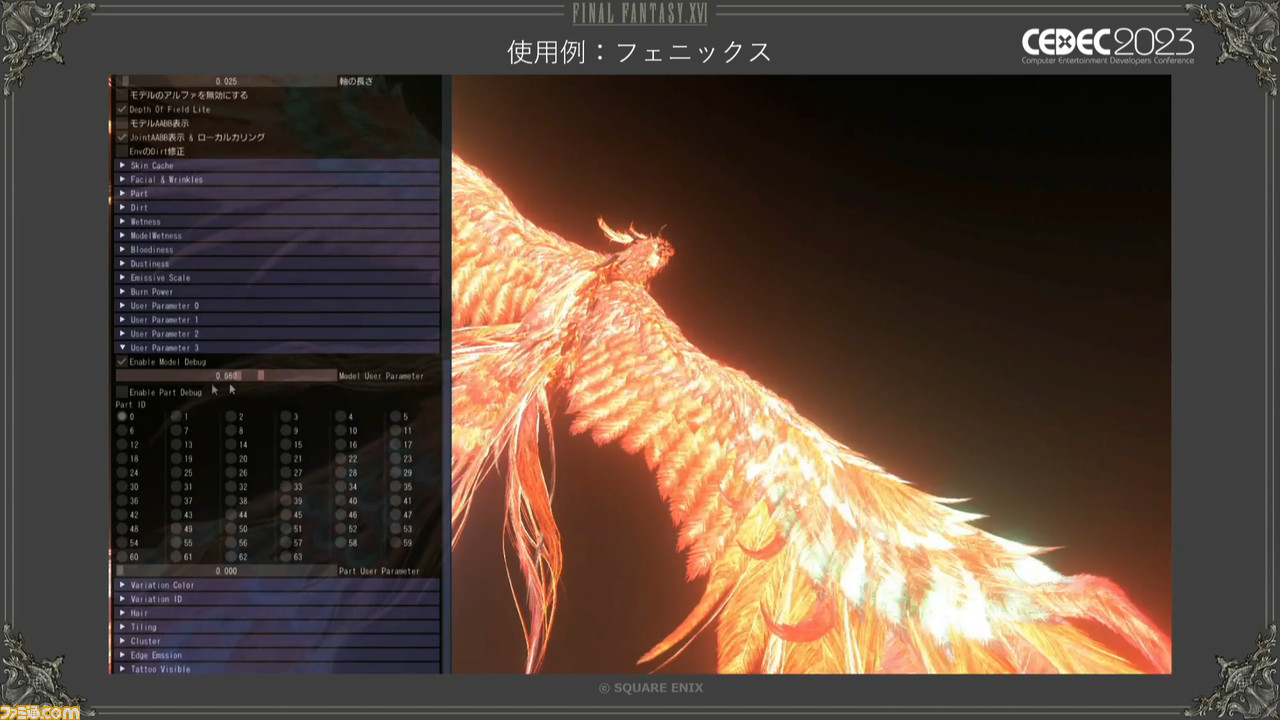Click the Part ID label text
The width and height of the screenshot is (1280, 720).
[x=130, y=404]
